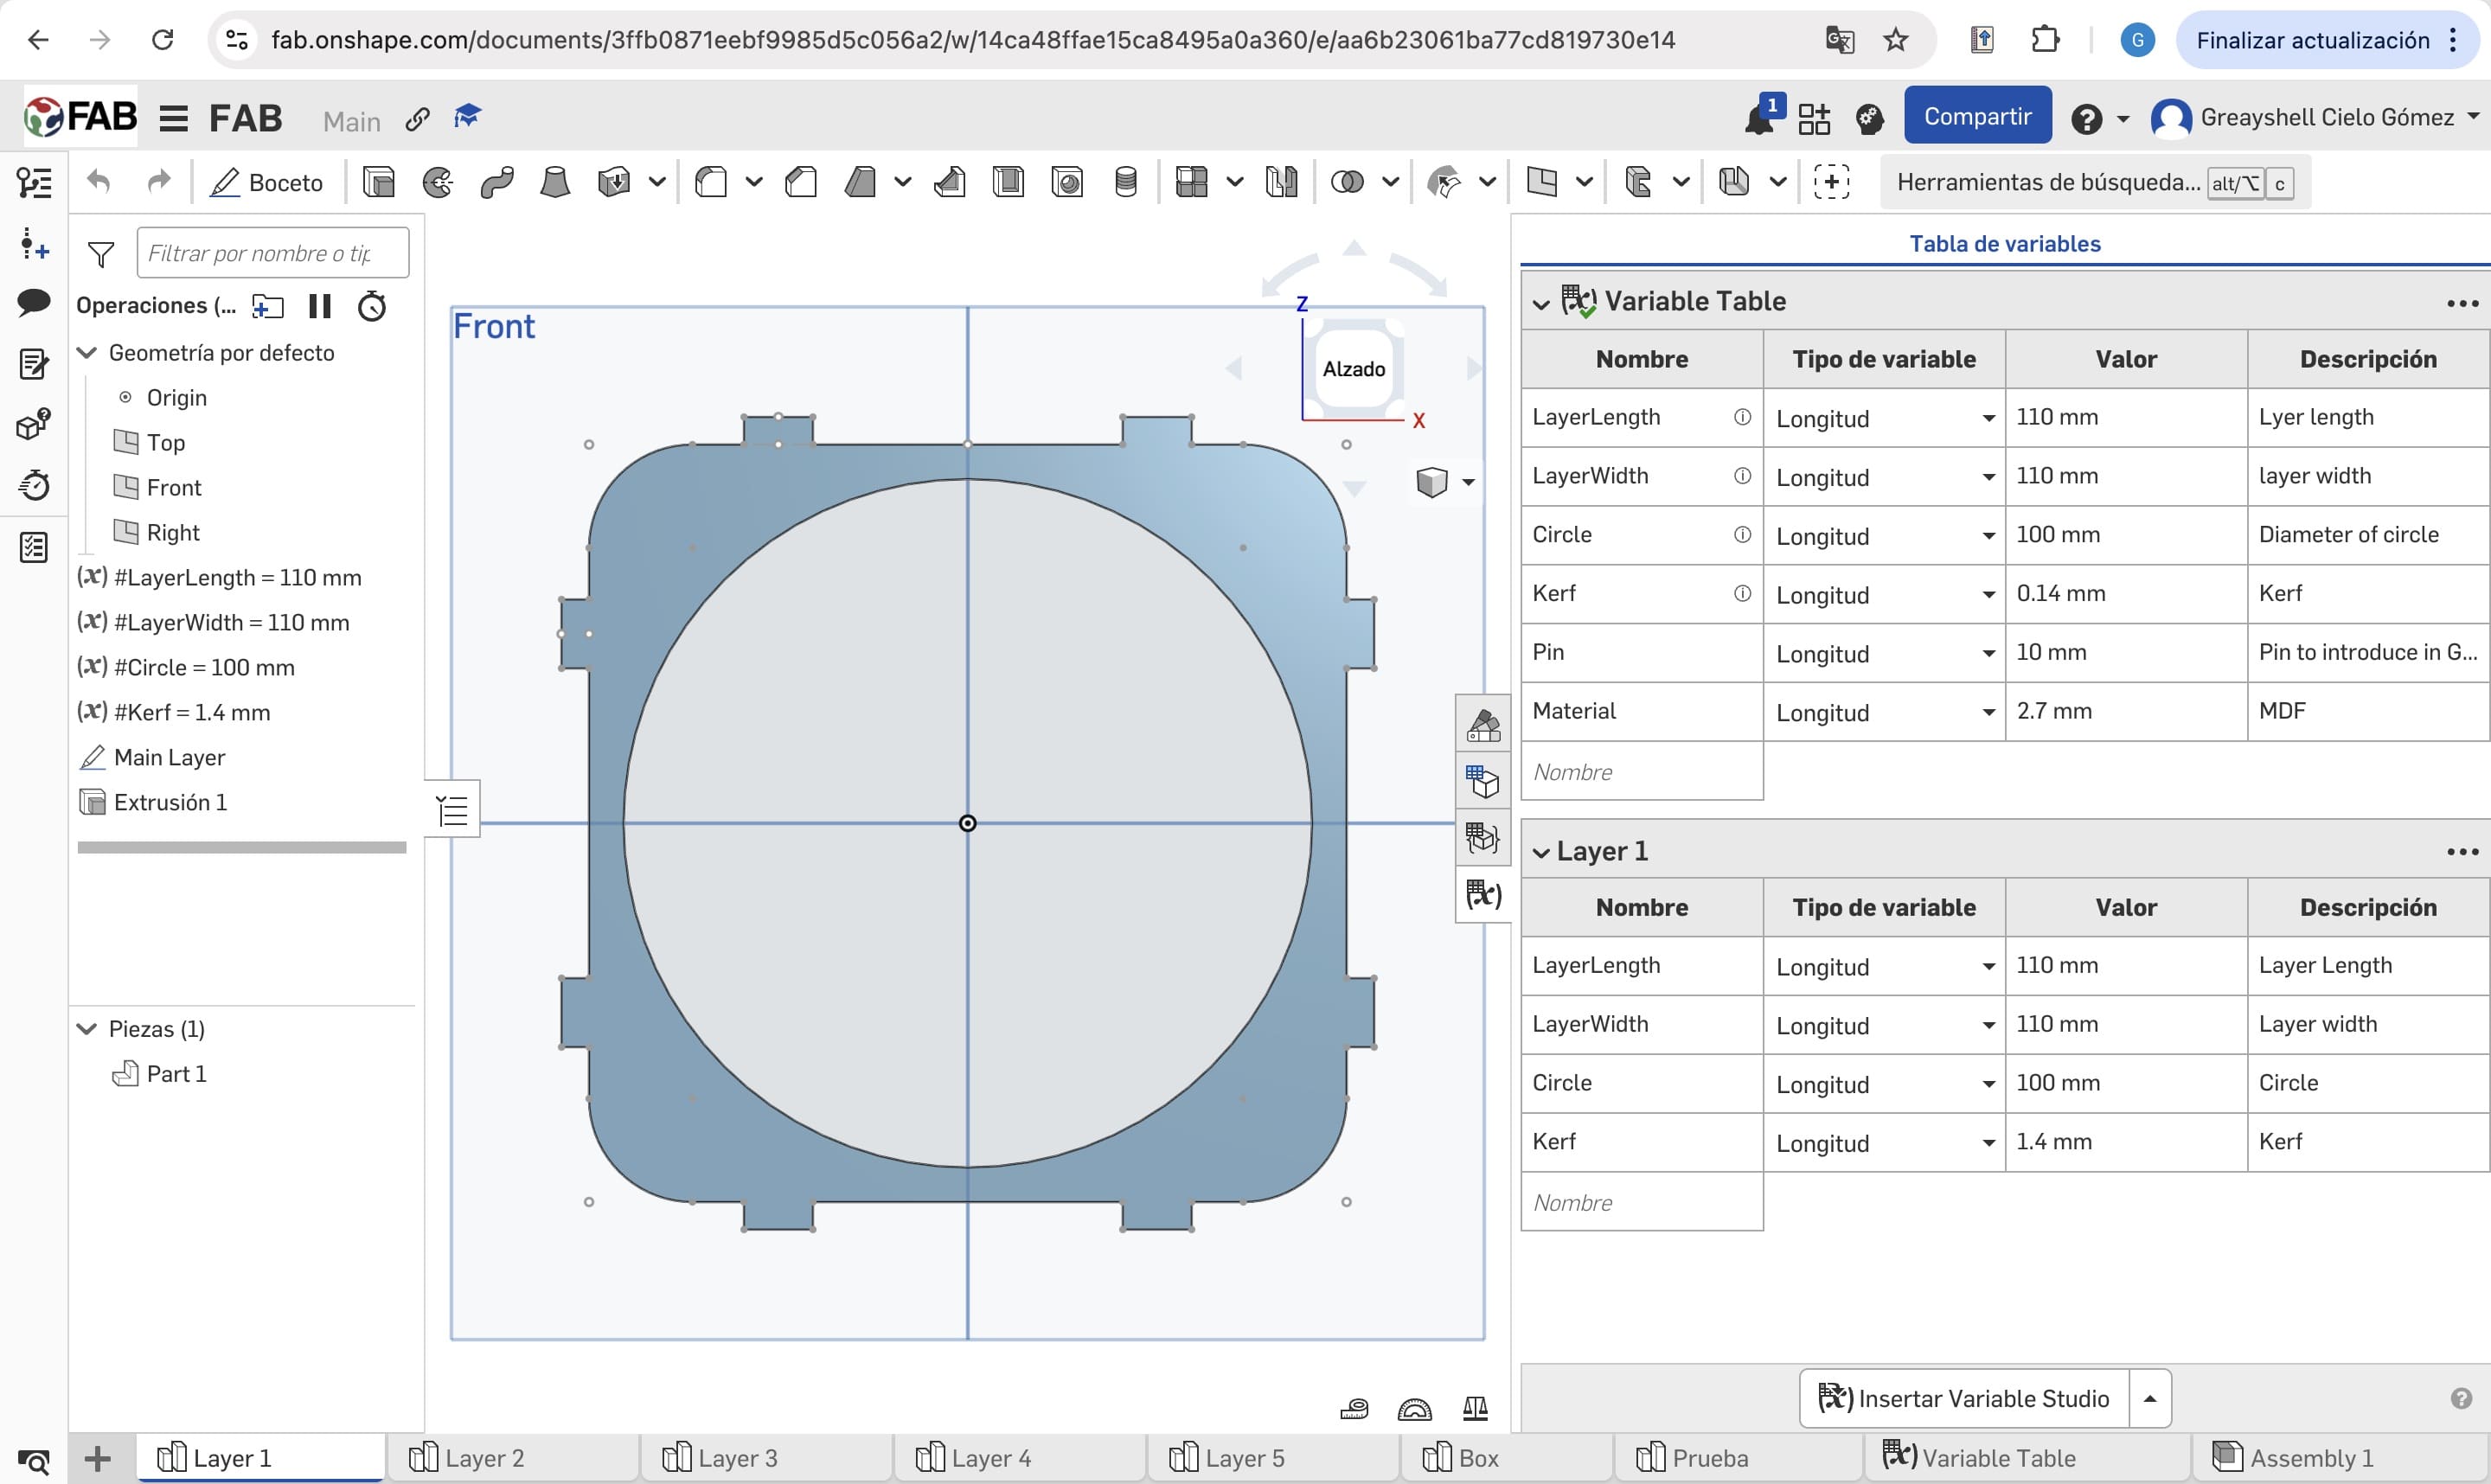Click the feature filter input field
2491x1484 pixels.
(272, 253)
